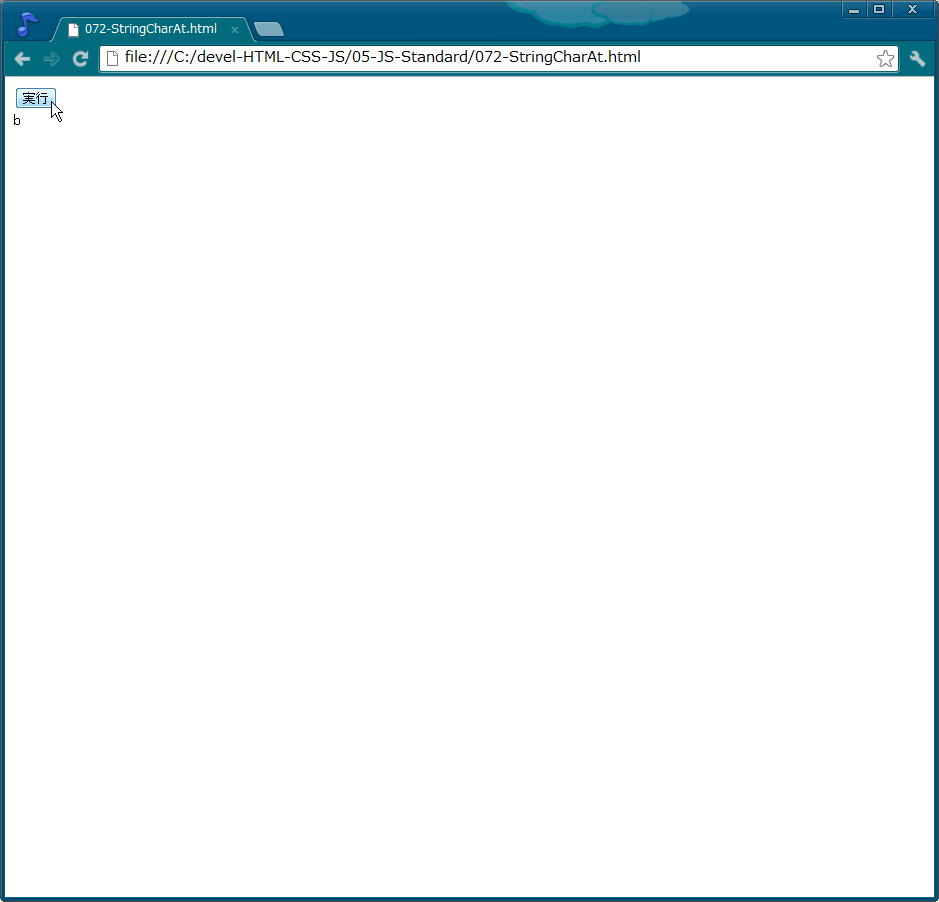This screenshot has height=902, width=939.
Task: Maximize the browser window
Action: pyautogui.click(x=879, y=10)
